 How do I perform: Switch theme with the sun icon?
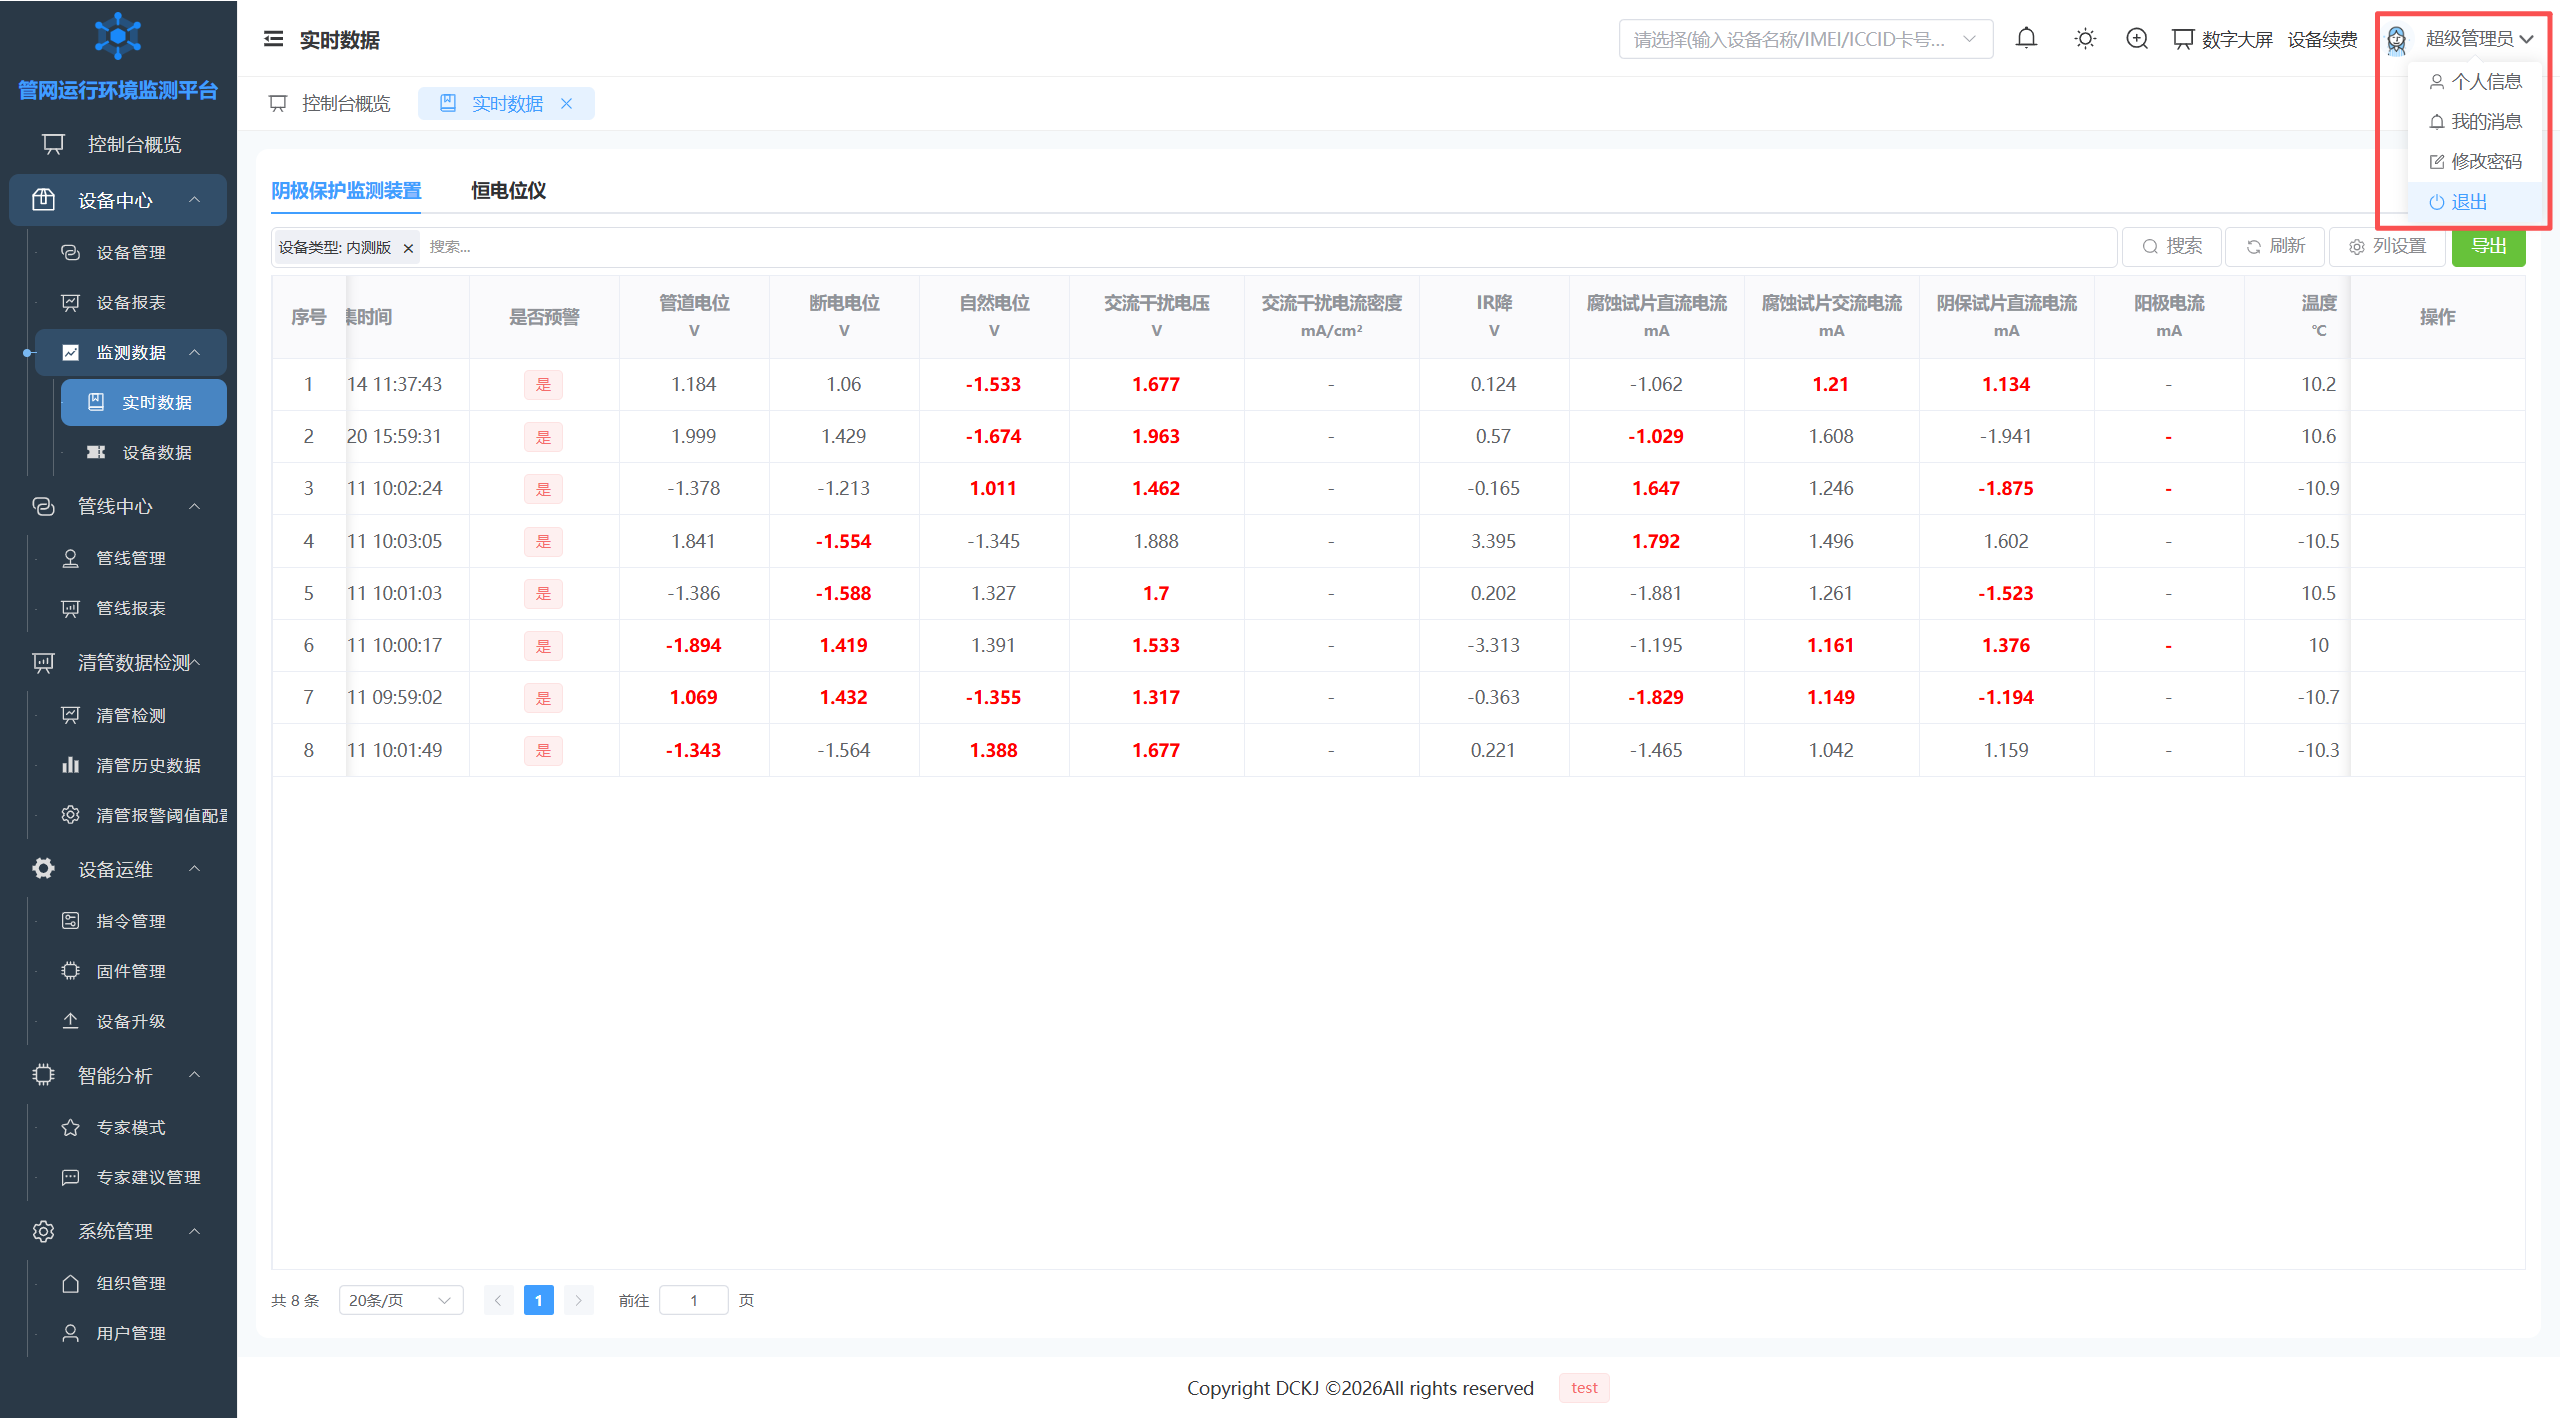click(2085, 39)
